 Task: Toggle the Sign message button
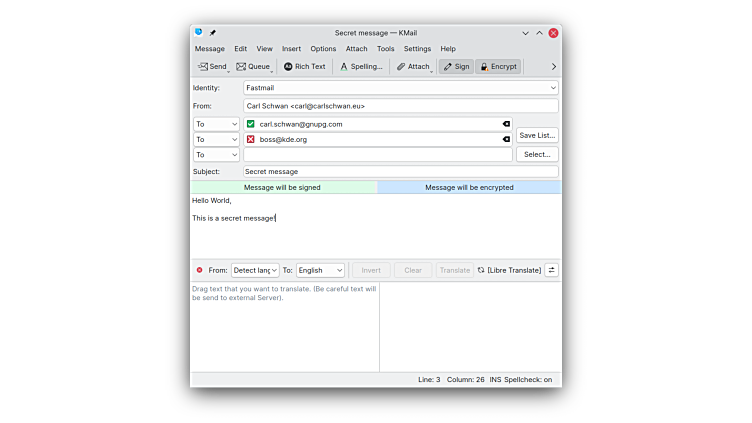click(456, 67)
